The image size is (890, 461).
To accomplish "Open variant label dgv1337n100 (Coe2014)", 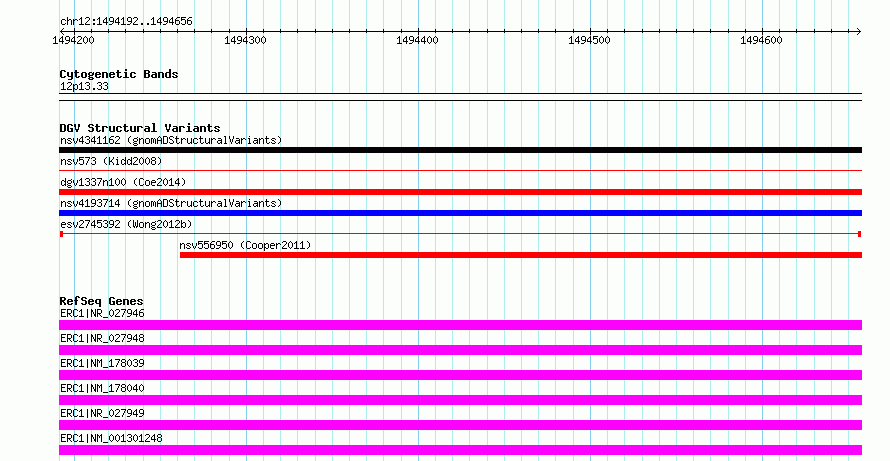I will pyautogui.click(x=123, y=182).
